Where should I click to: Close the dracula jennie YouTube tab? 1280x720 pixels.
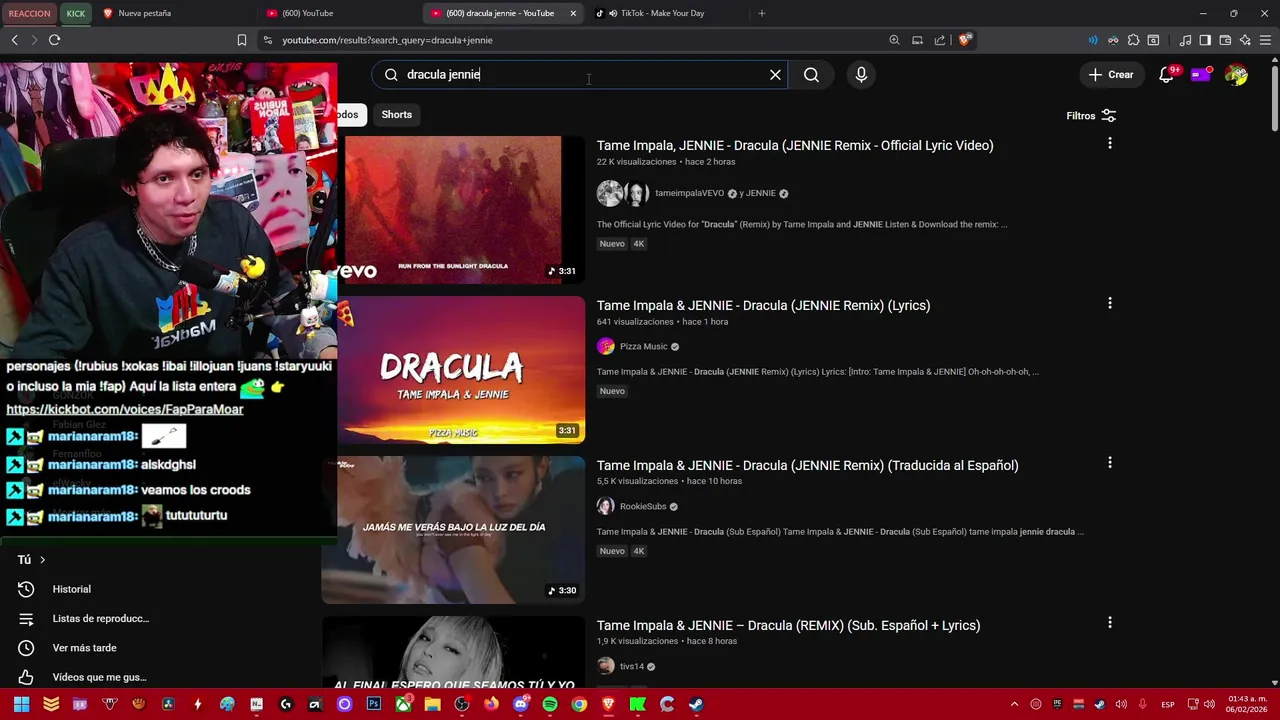(573, 14)
